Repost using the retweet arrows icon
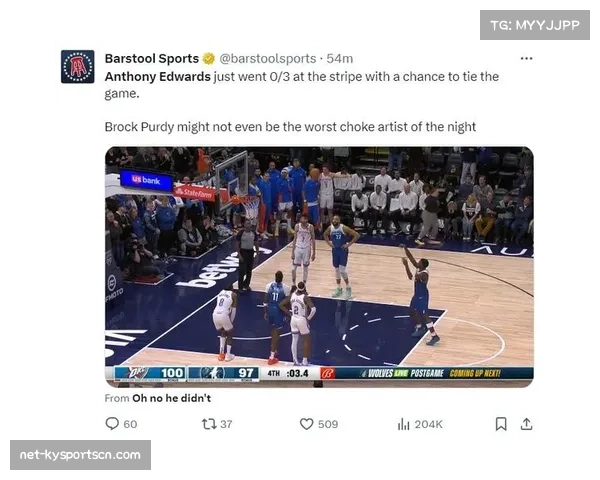600x480 pixels. tap(209, 424)
